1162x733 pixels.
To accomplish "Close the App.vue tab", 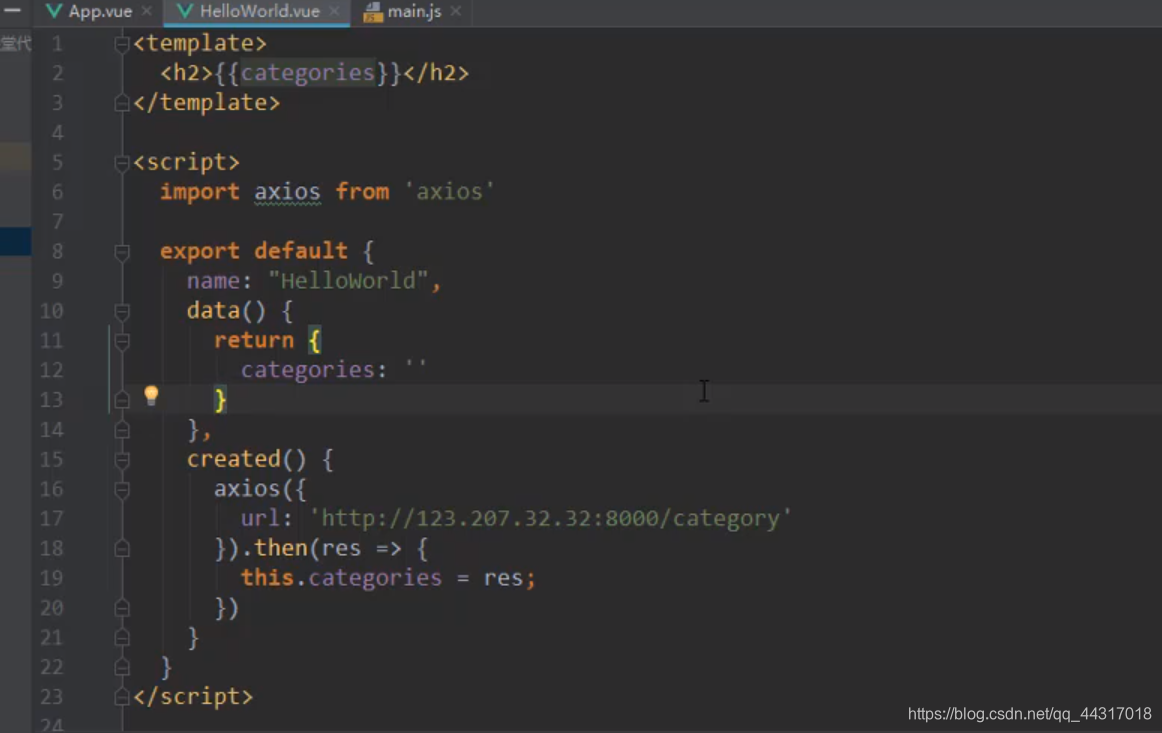I will tap(147, 11).
